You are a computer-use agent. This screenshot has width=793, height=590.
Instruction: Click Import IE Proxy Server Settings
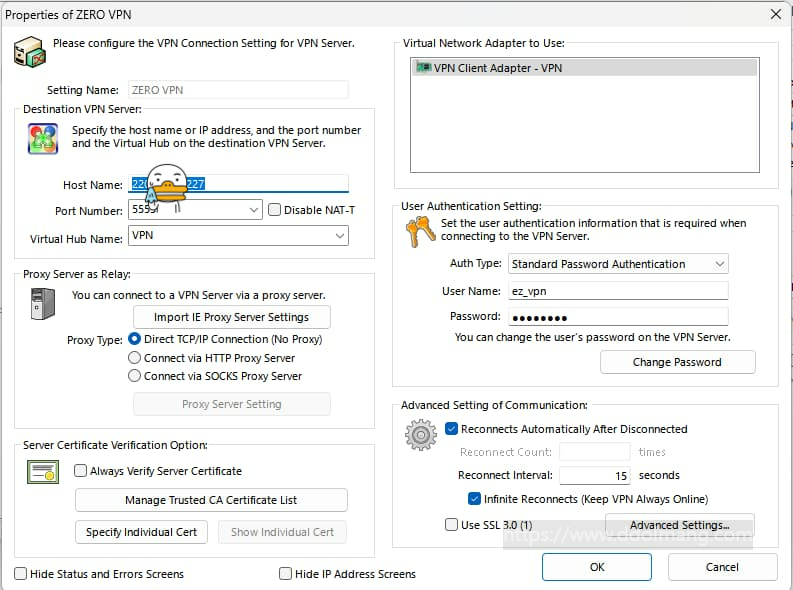pyautogui.click(x=232, y=317)
